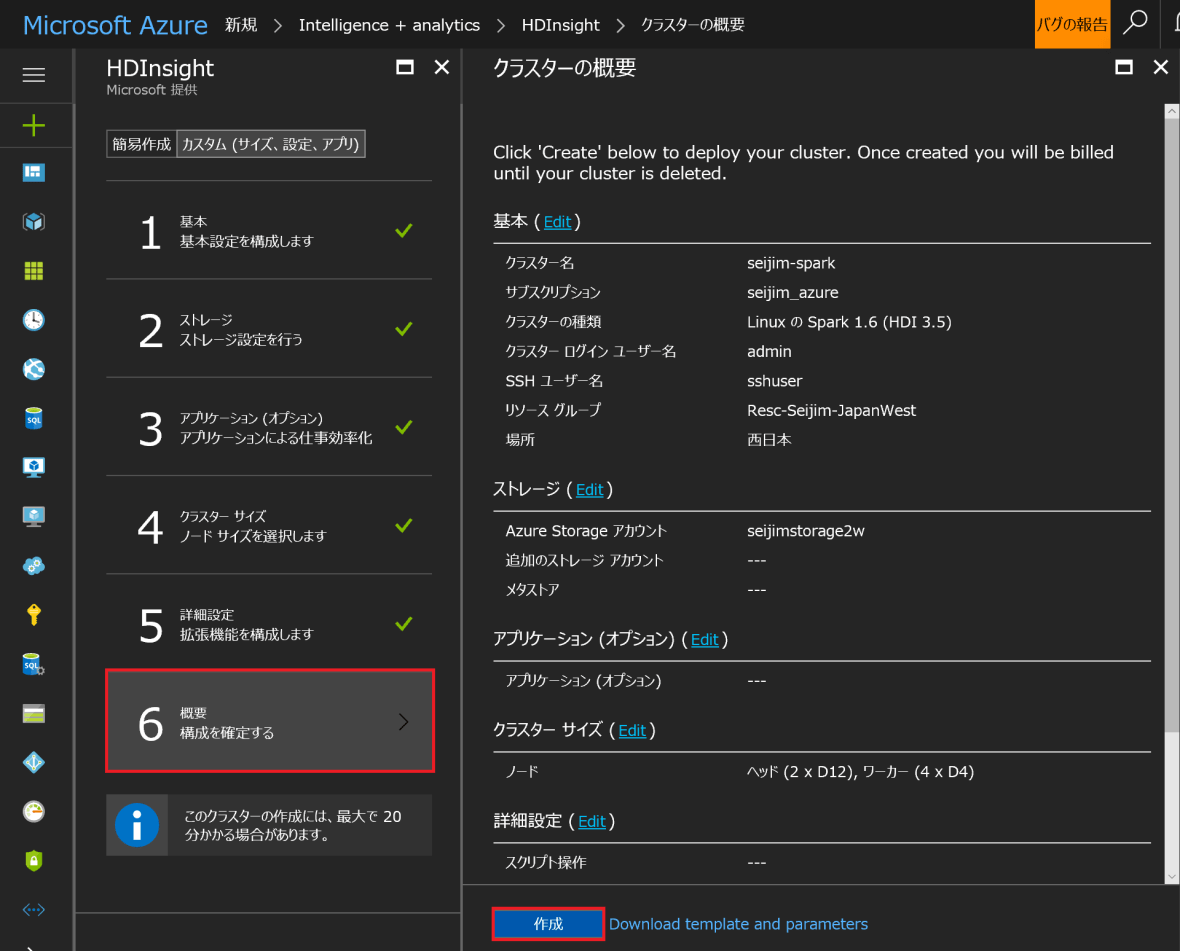The height and width of the screenshot is (951, 1180).
Task: Click the green plus New resource icon
Action: point(34,125)
